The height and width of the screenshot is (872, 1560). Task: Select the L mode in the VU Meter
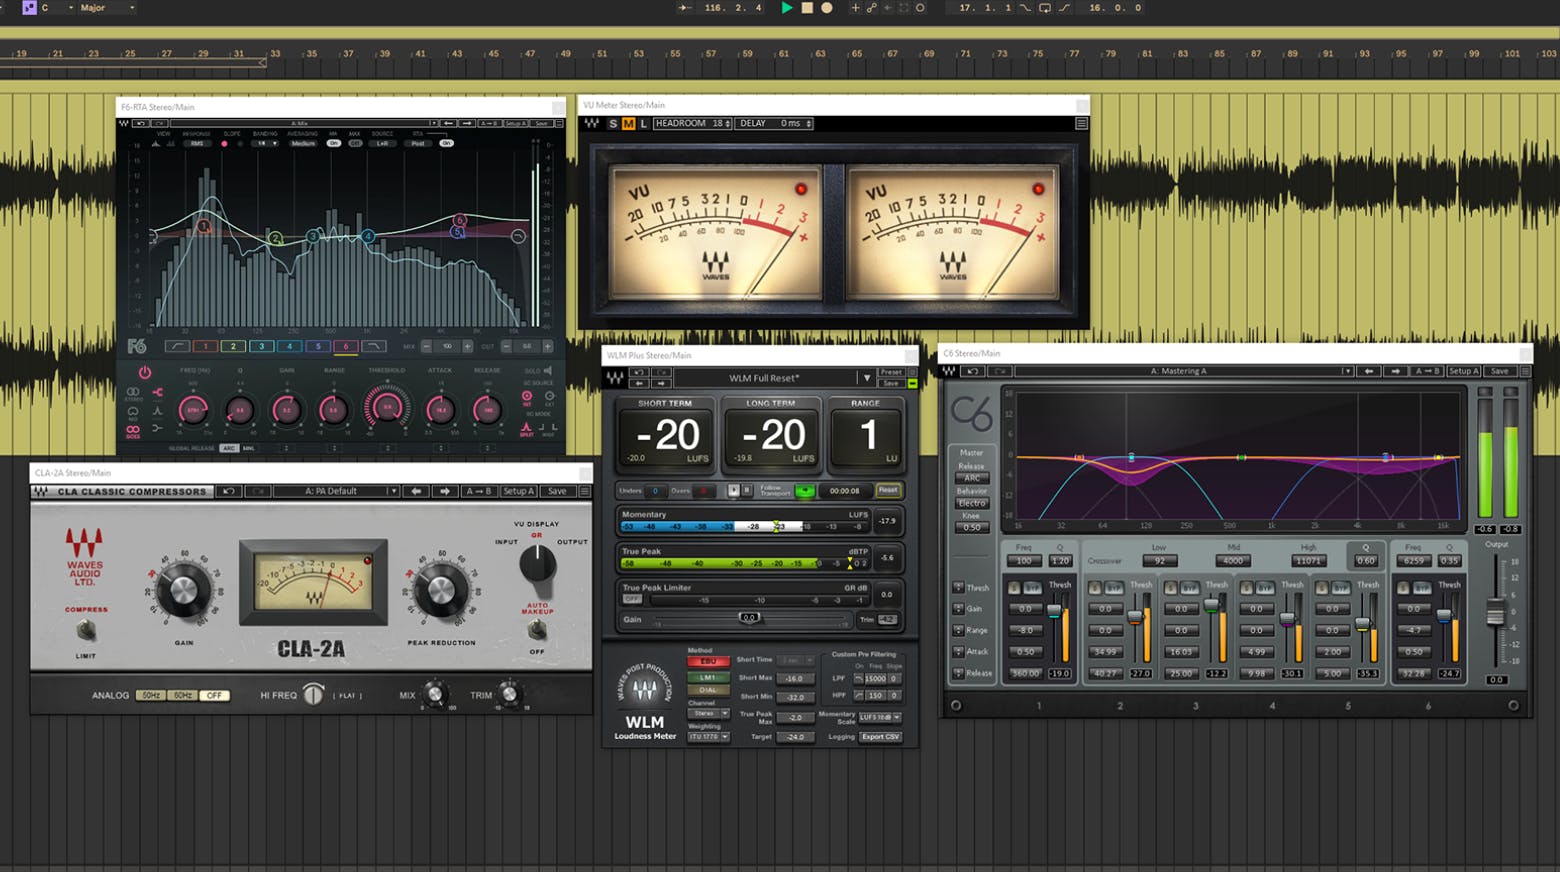pos(643,123)
